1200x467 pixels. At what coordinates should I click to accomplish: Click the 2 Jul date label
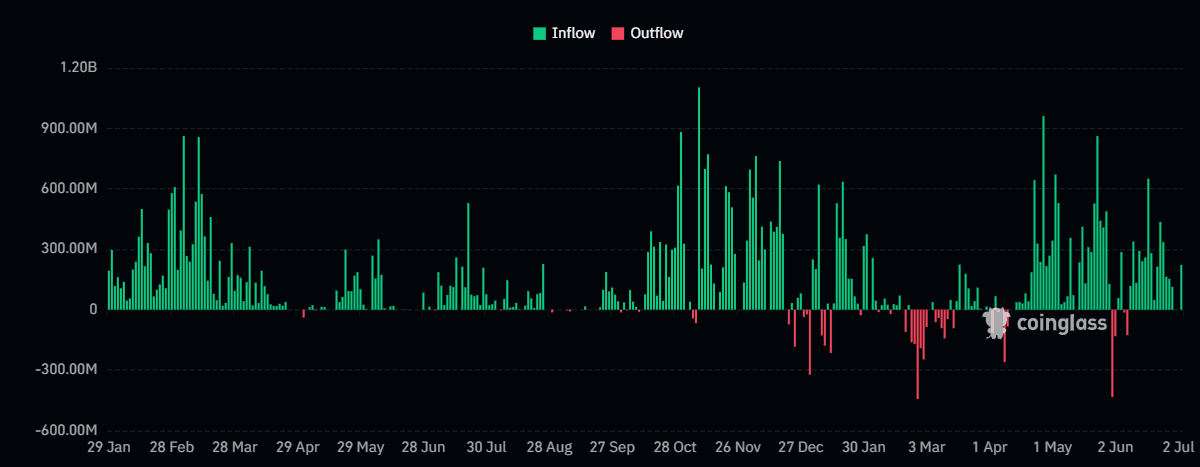pyautogui.click(x=1180, y=447)
